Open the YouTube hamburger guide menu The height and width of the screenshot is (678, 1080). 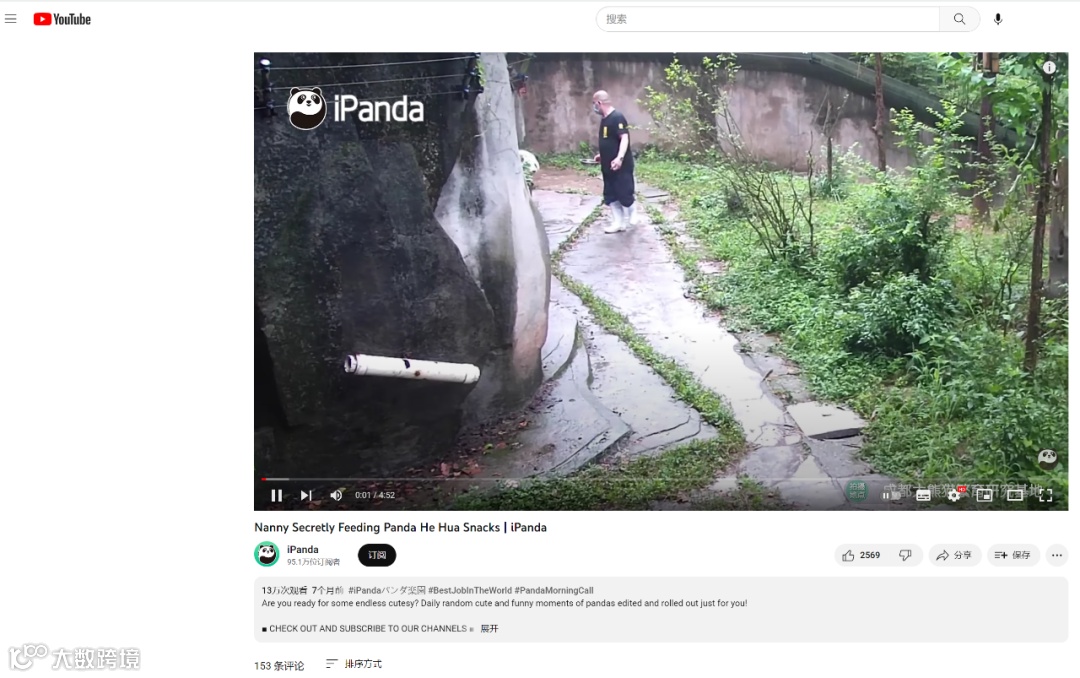[x=10, y=19]
